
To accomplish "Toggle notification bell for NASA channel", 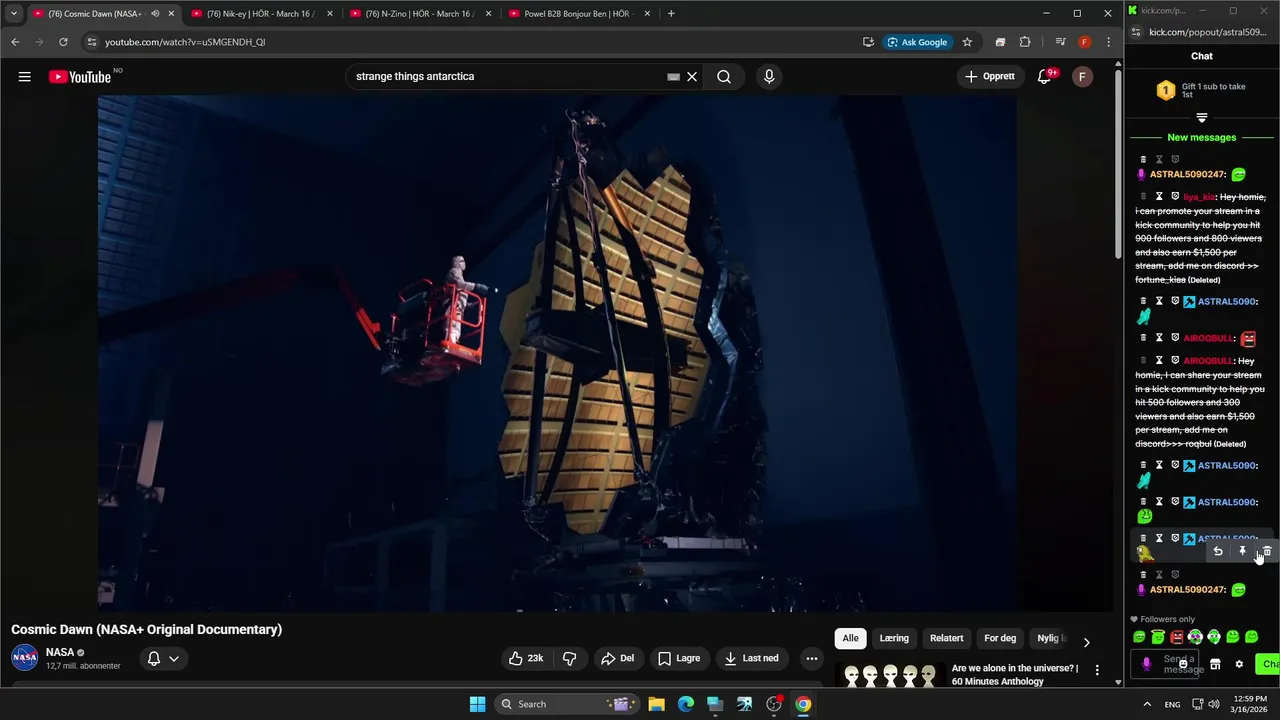I will coord(163,658).
